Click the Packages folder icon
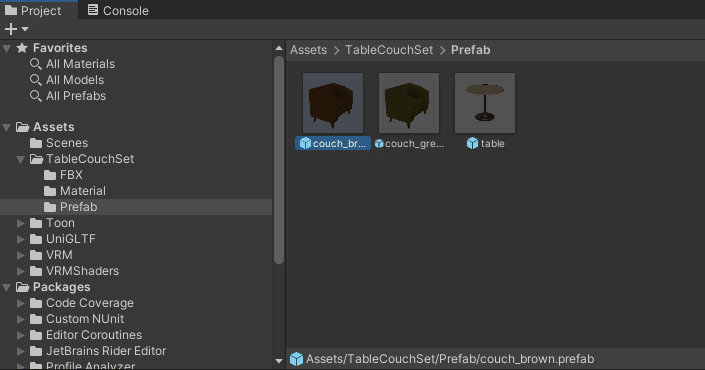 (22, 287)
